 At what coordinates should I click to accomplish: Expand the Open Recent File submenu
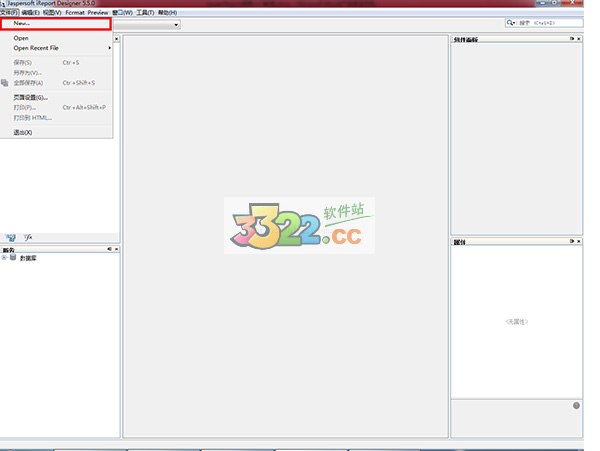(56, 48)
